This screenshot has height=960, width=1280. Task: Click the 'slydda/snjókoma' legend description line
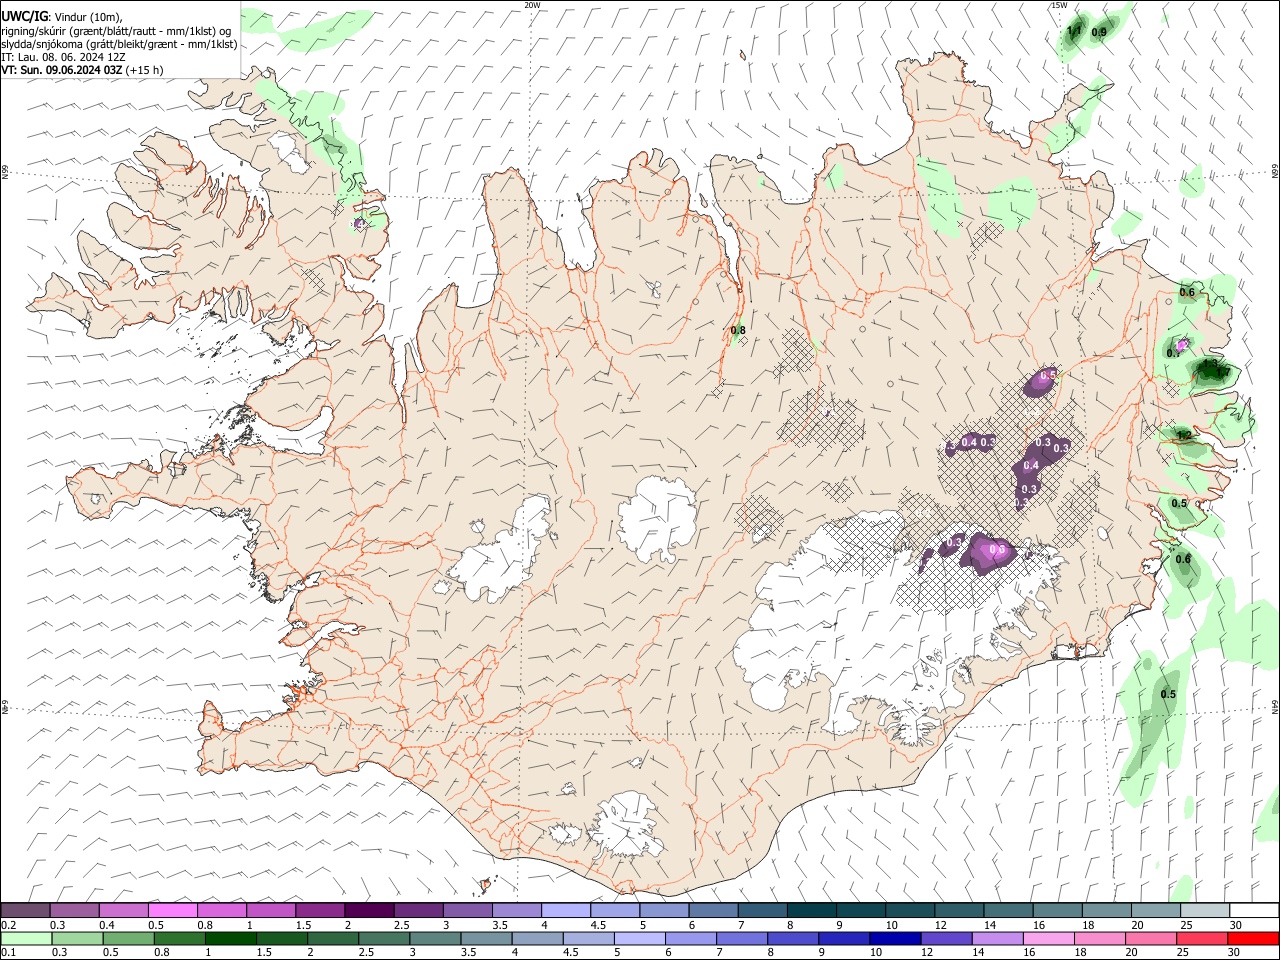click(119, 44)
